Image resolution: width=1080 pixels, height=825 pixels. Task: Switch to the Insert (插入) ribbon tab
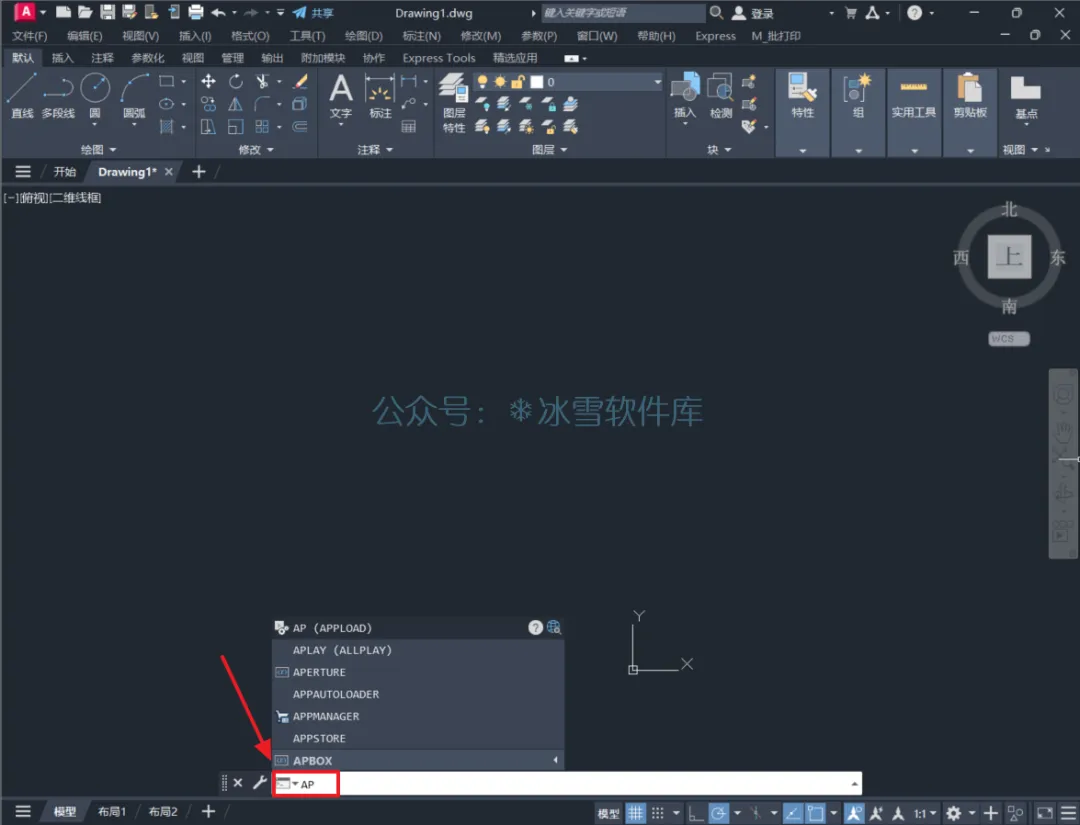(63, 58)
